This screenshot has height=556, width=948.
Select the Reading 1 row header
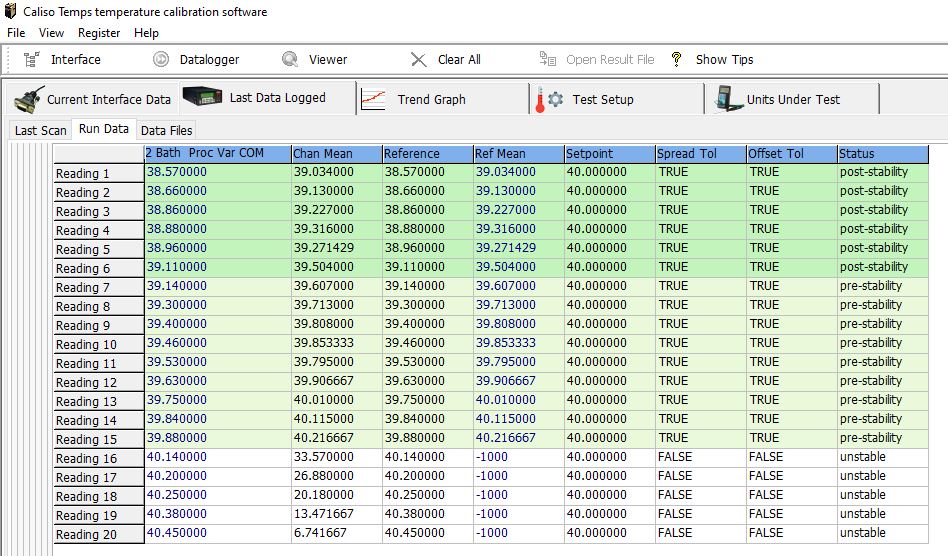coord(99,173)
